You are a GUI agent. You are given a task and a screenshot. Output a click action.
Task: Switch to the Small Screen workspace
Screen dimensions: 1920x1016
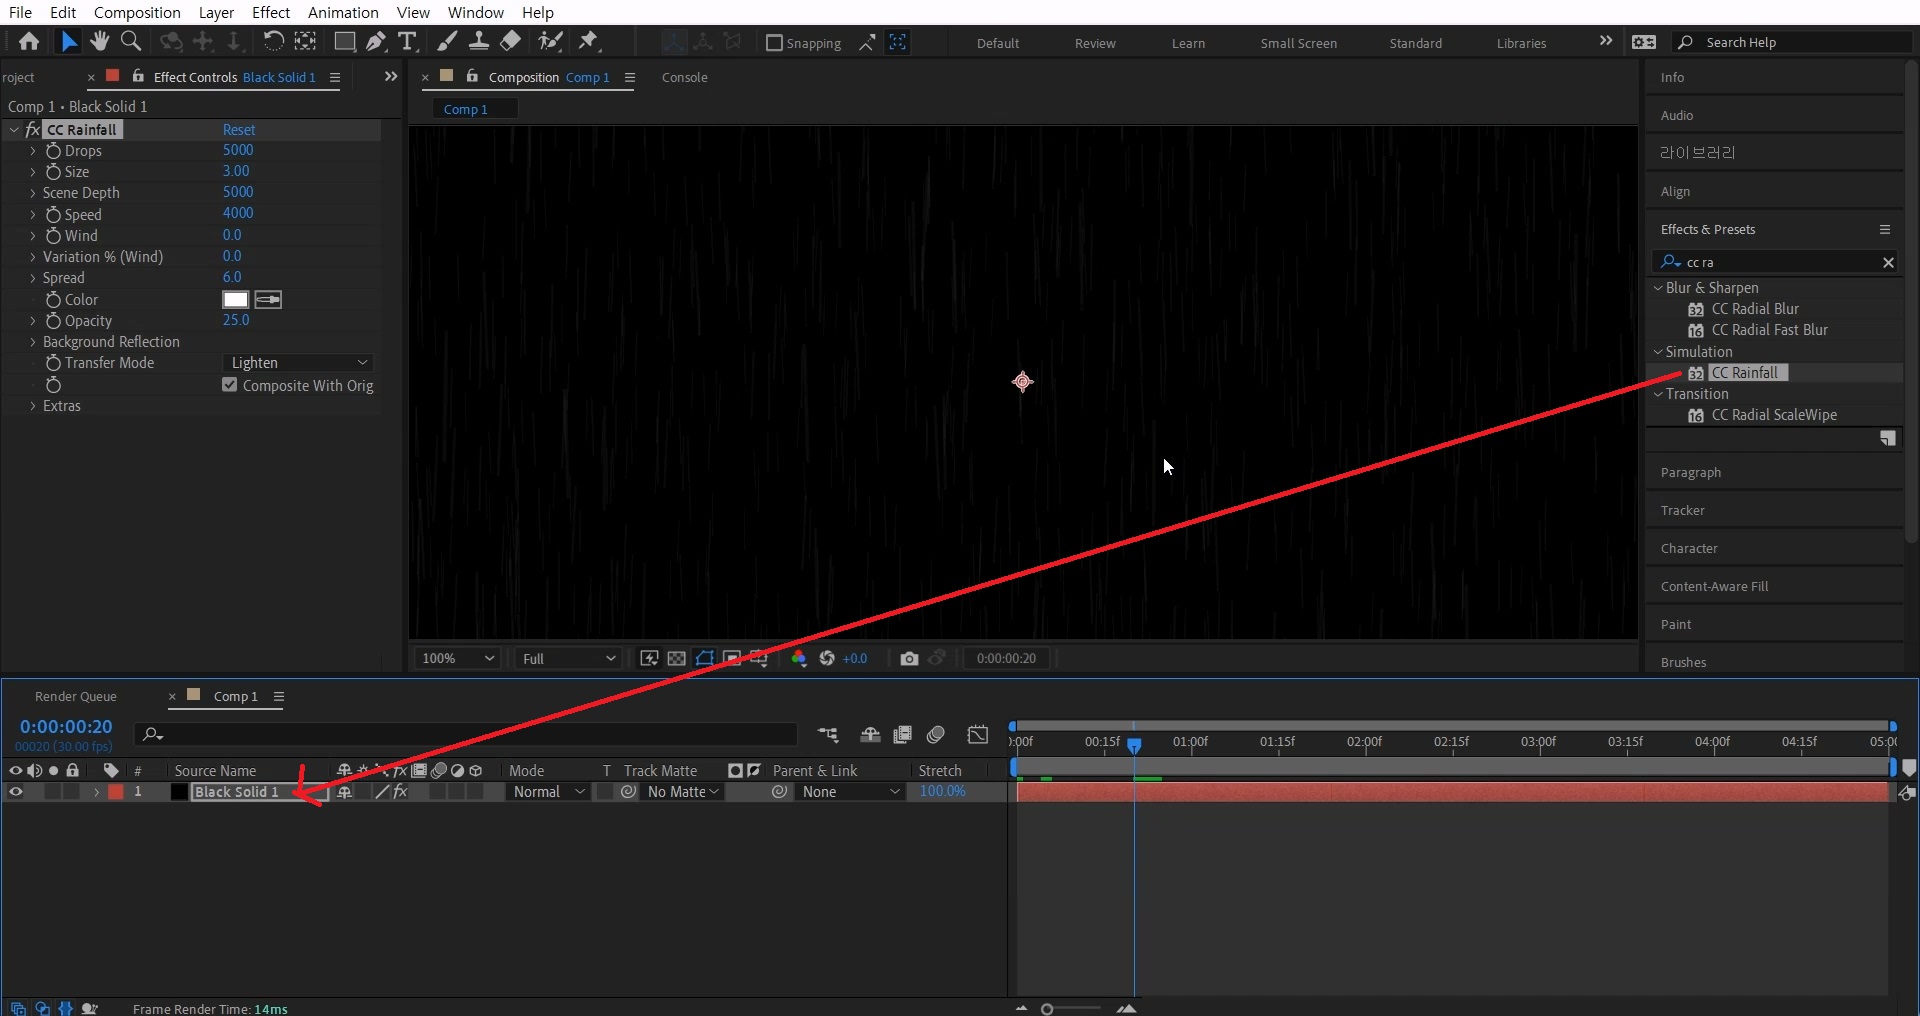[x=1298, y=43]
